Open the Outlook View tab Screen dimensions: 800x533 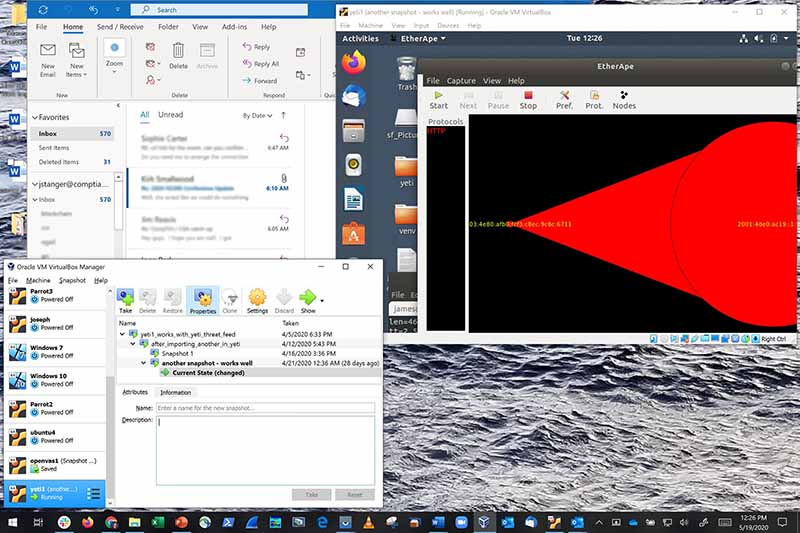(x=199, y=27)
